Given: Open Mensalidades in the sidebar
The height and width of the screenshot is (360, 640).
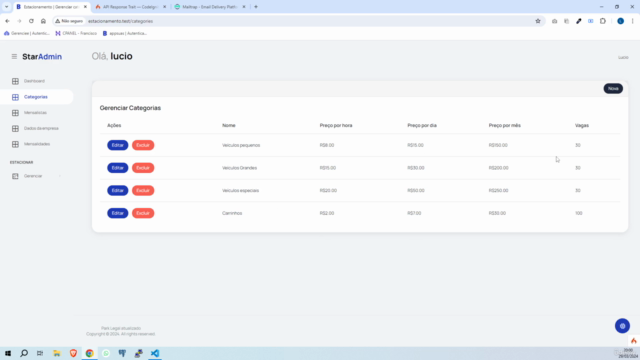Looking at the screenshot, I should (37, 144).
